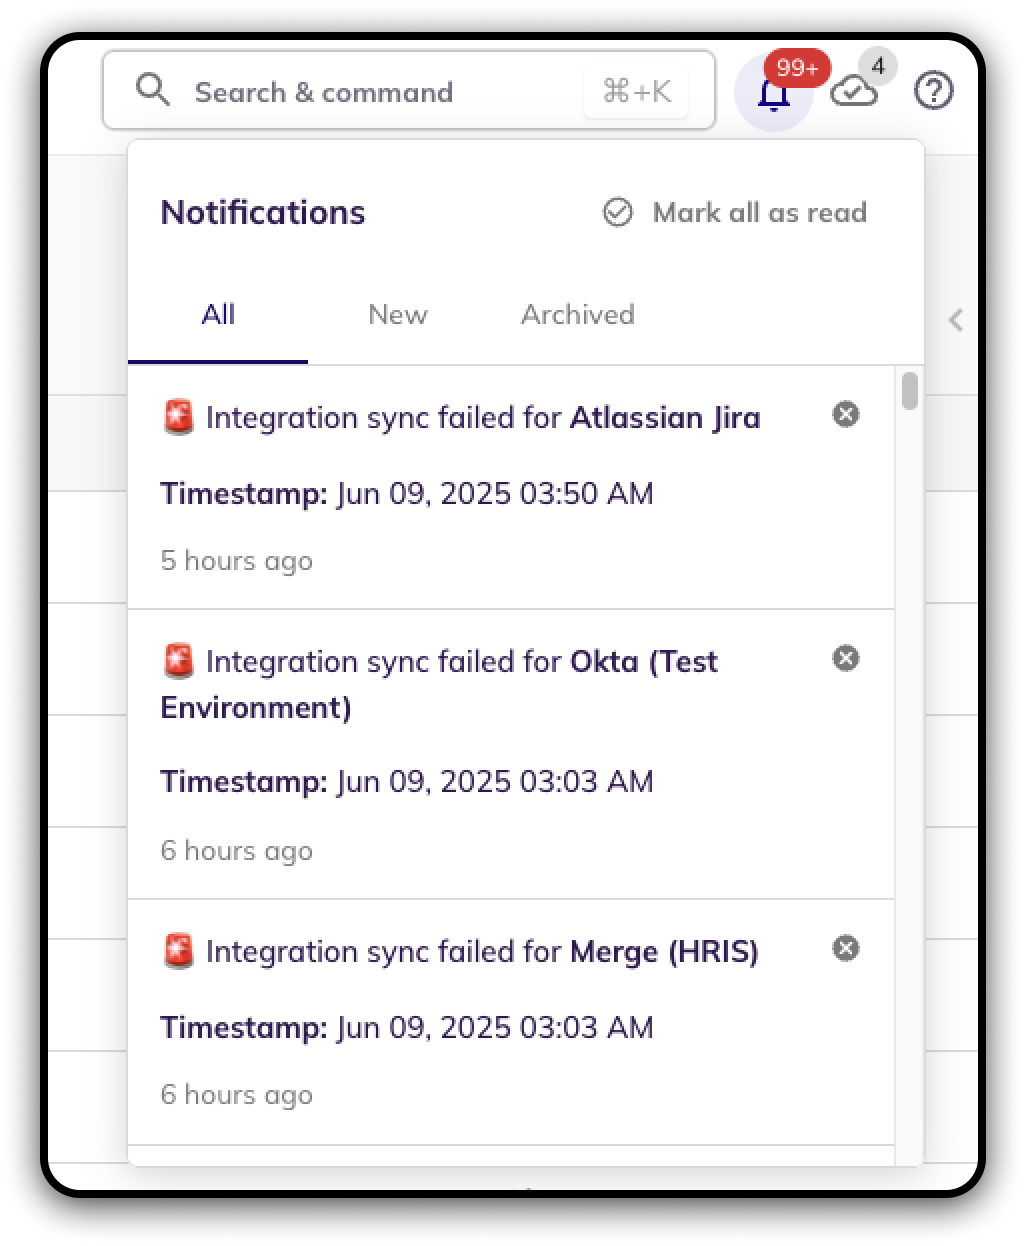Click the siren icon on Merge alert
Image resolution: width=1026 pixels, height=1246 pixels.
[178, 951]
